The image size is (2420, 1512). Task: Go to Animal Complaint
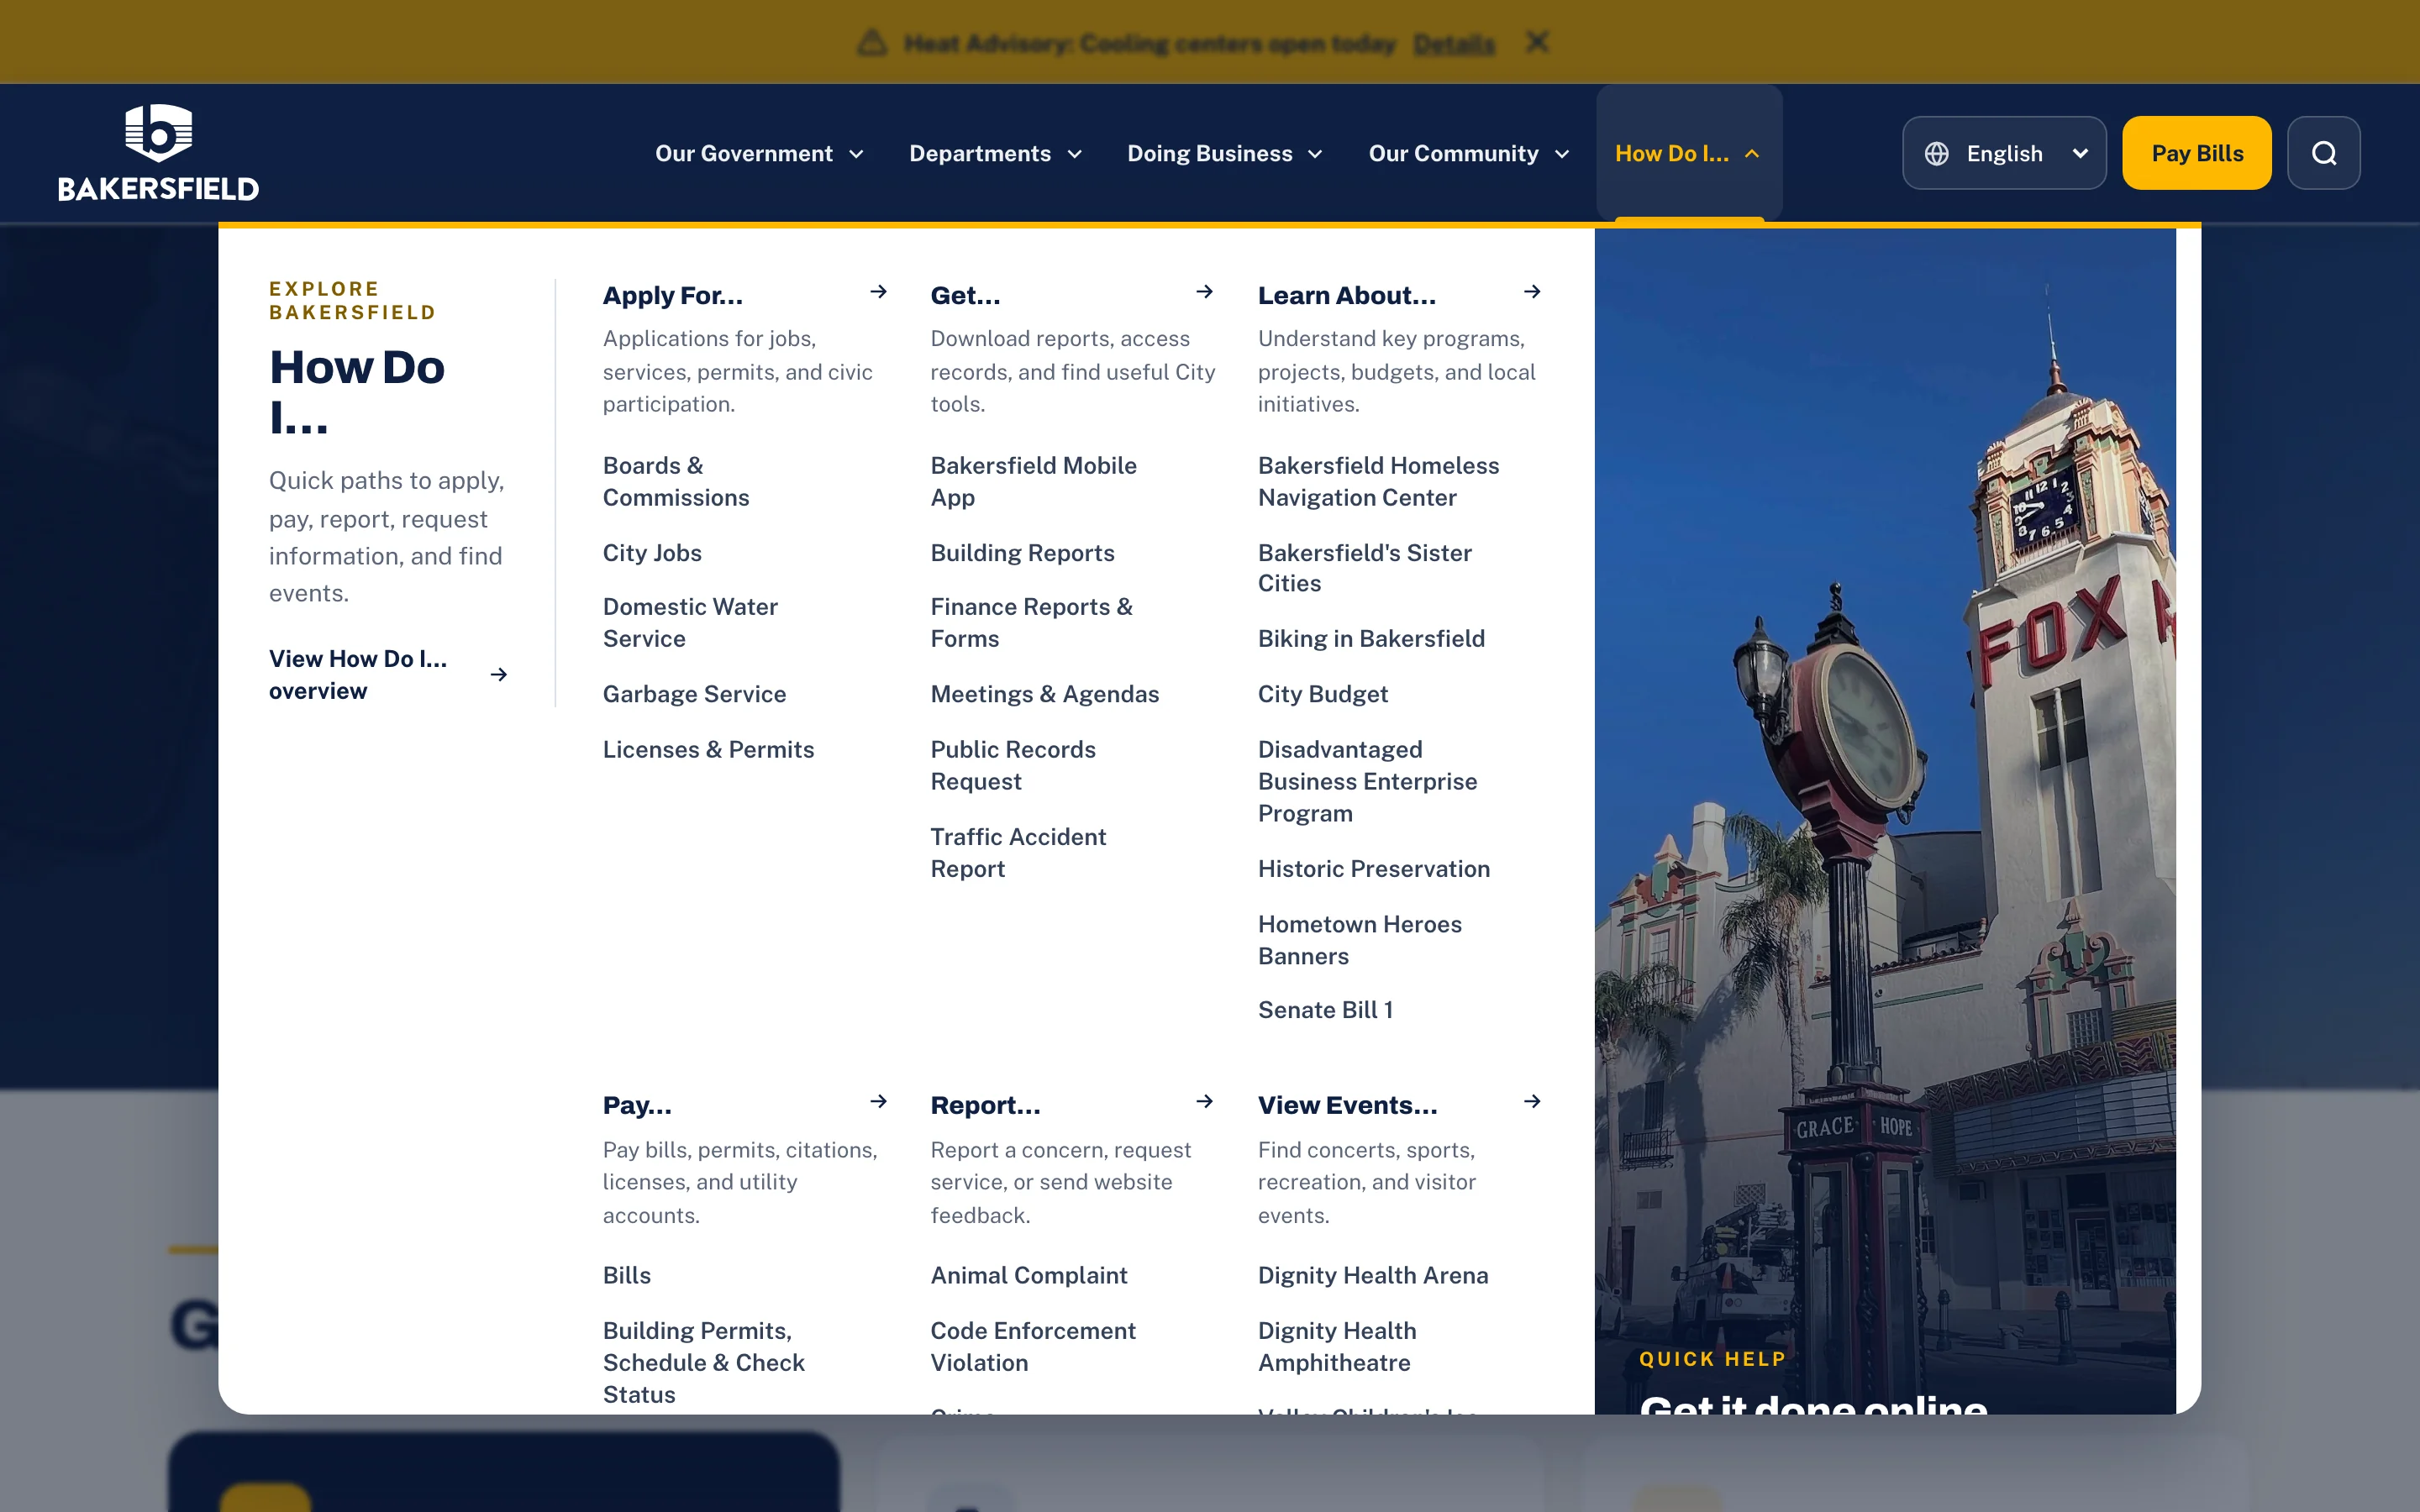(x=1029, y=1276)
